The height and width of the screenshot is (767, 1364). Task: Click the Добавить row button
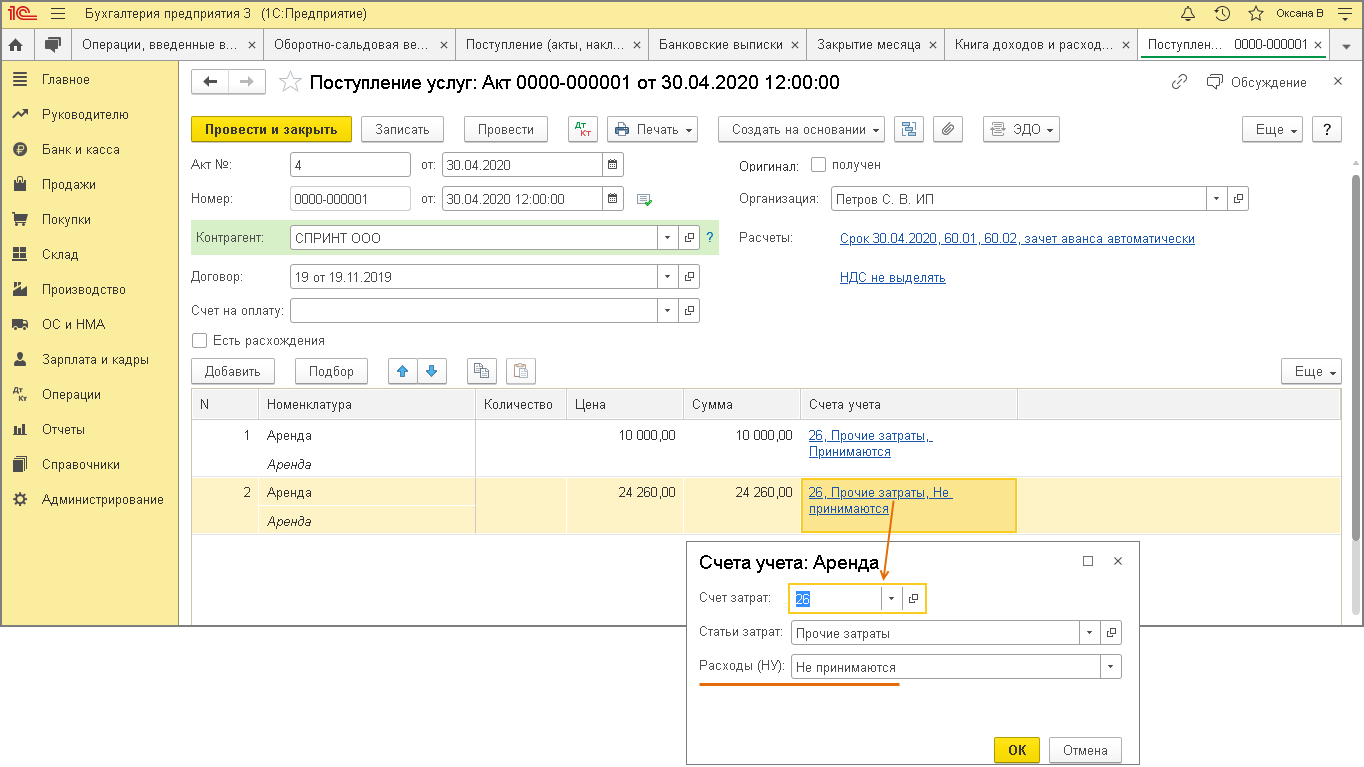pos(232,371)
